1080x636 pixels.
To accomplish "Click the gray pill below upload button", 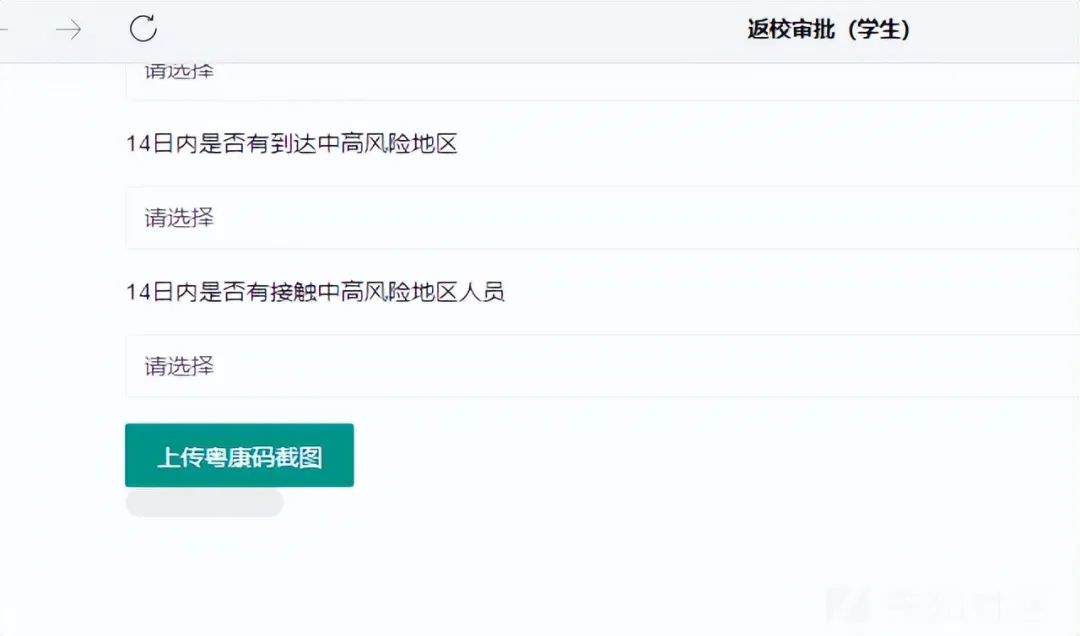I will click(205, 503).
